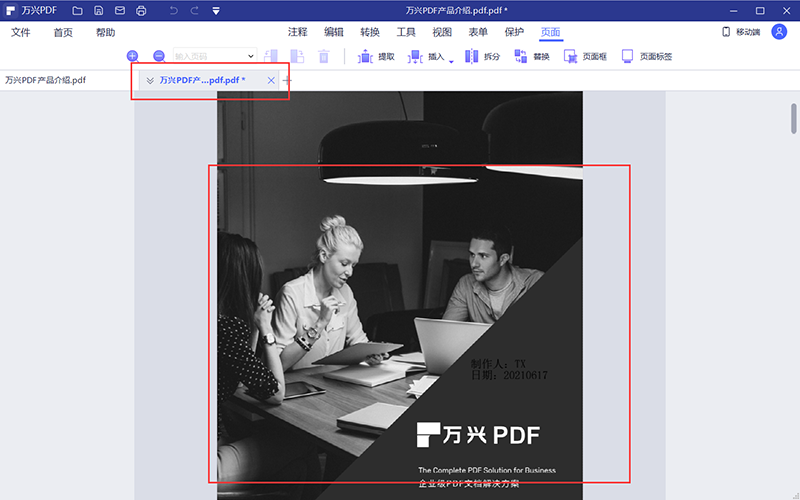This screenshot has width=800, height=500.
Task: Click the 替换 (replace) page tool
Action: (531, 57)
